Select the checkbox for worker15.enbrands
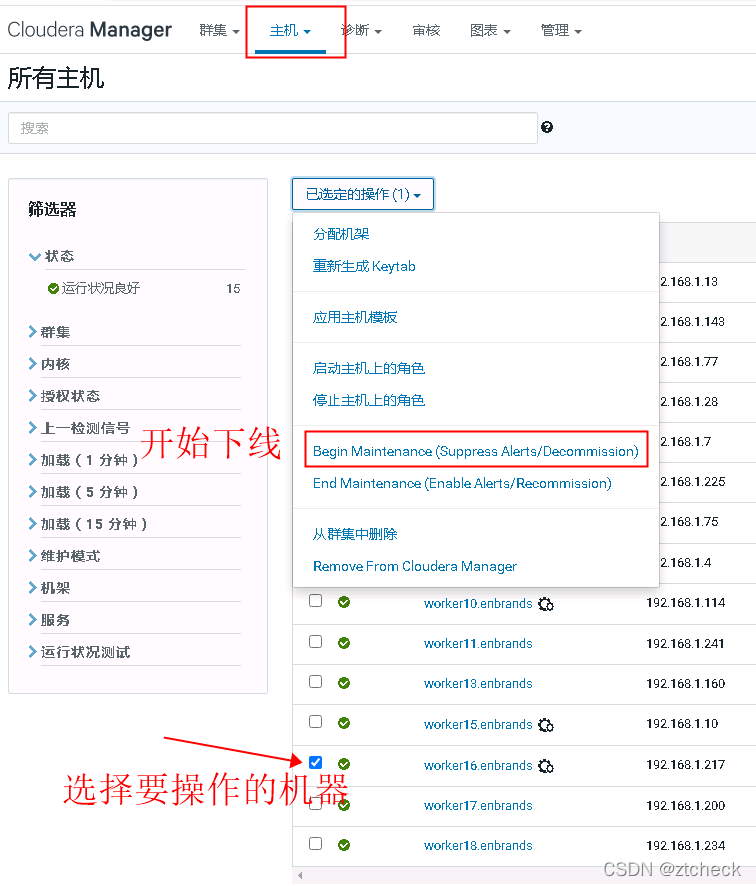 [315, 722]
